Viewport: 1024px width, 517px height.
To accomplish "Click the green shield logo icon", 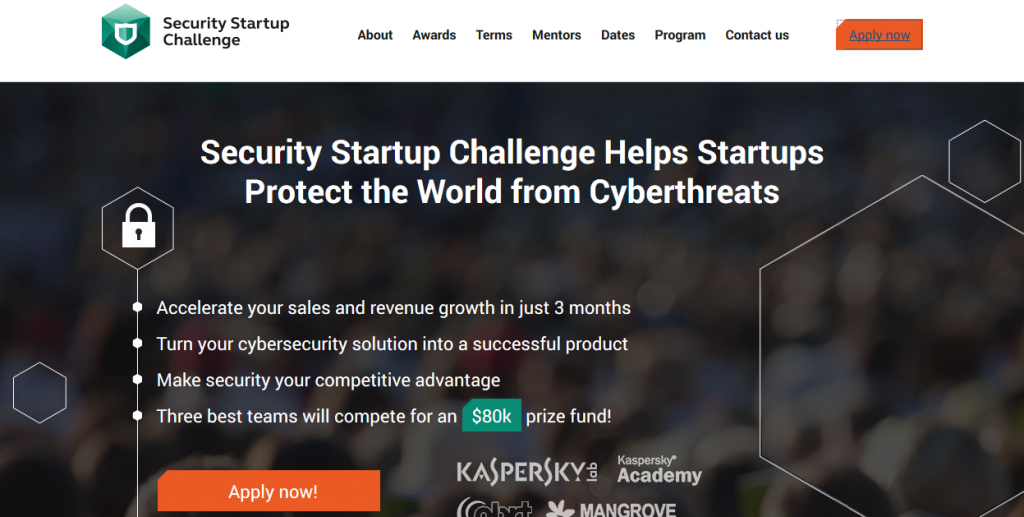I will (x=126, y=32).
